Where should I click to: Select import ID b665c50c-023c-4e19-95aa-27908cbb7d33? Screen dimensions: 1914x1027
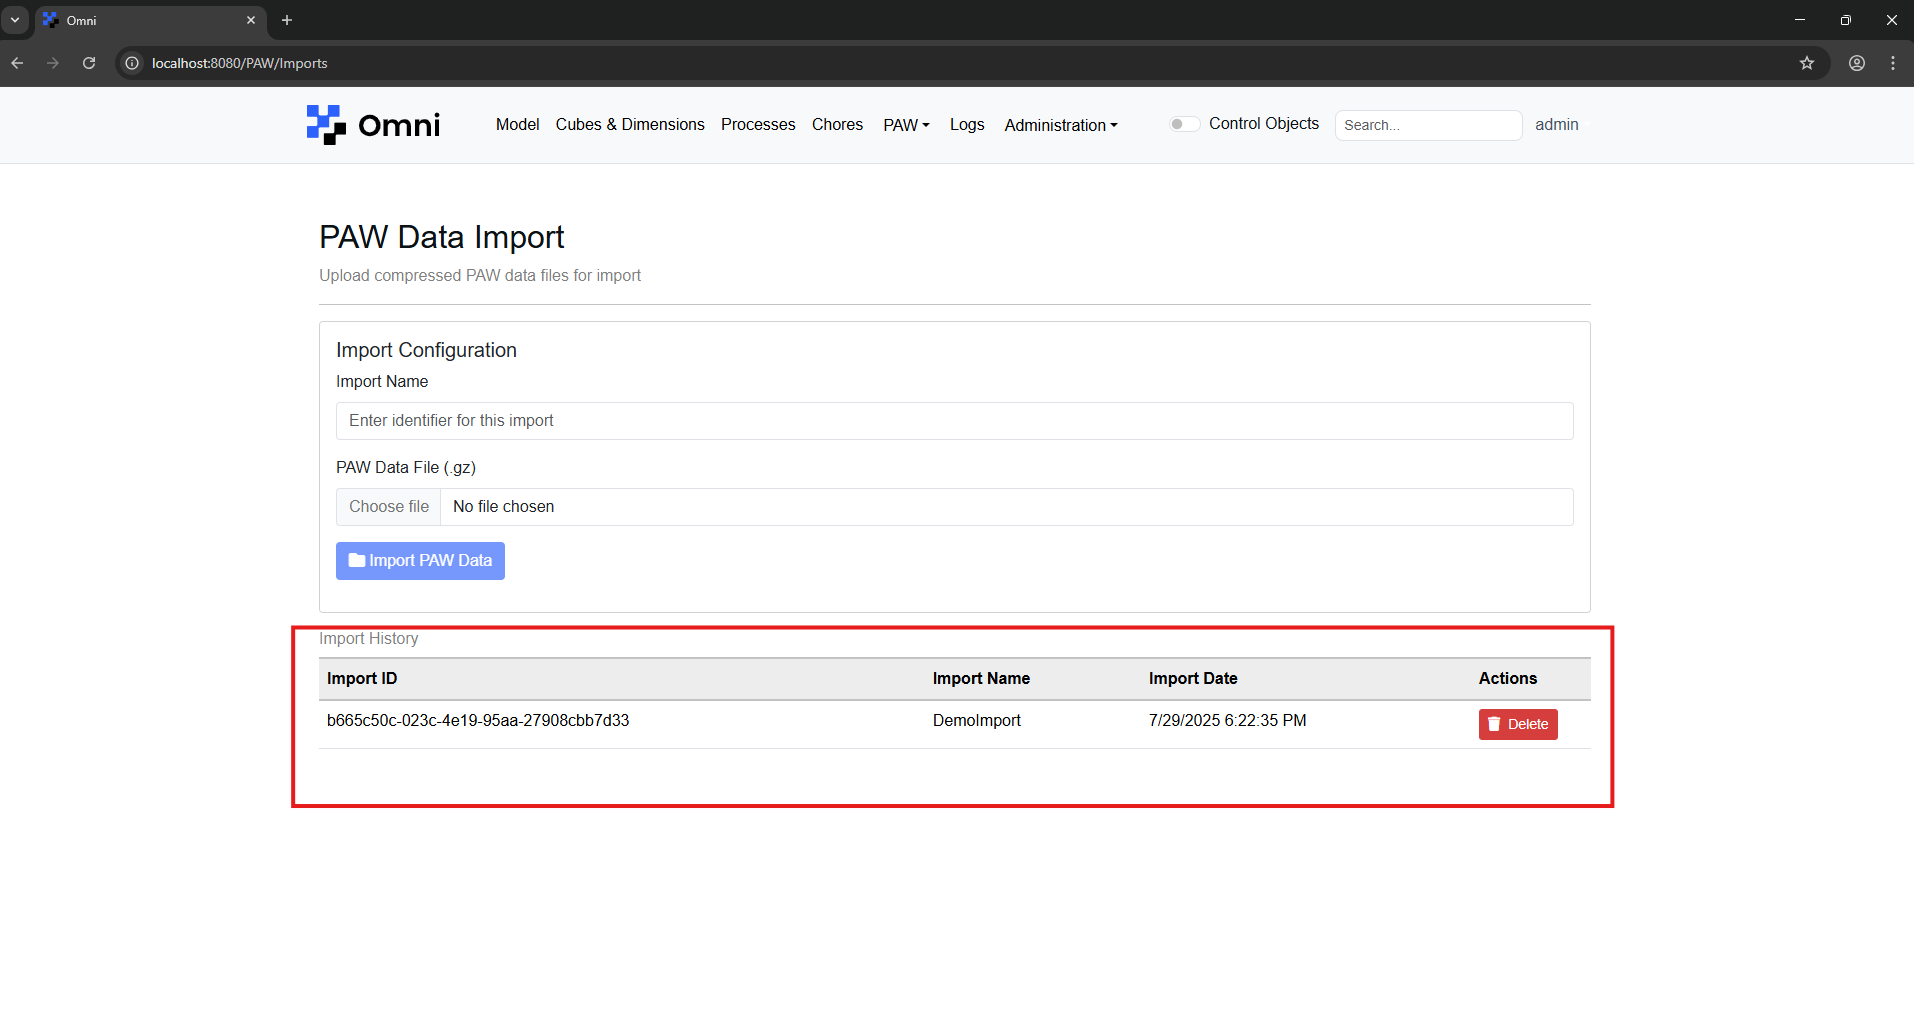tap(478, 720)
